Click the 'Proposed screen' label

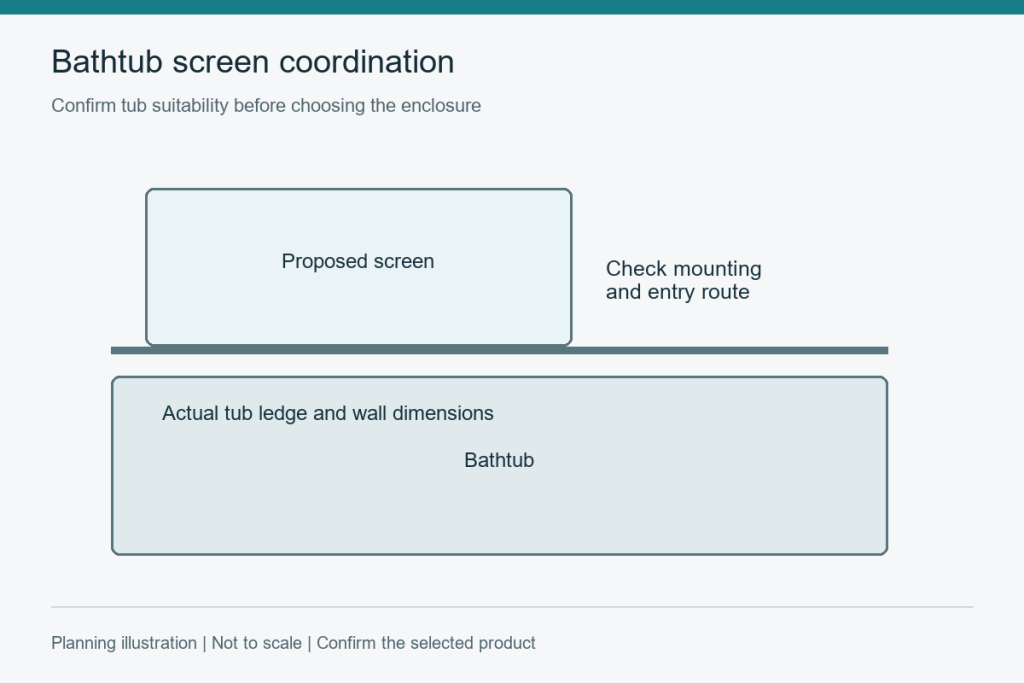pyautogui.click(x=358, y=261)
